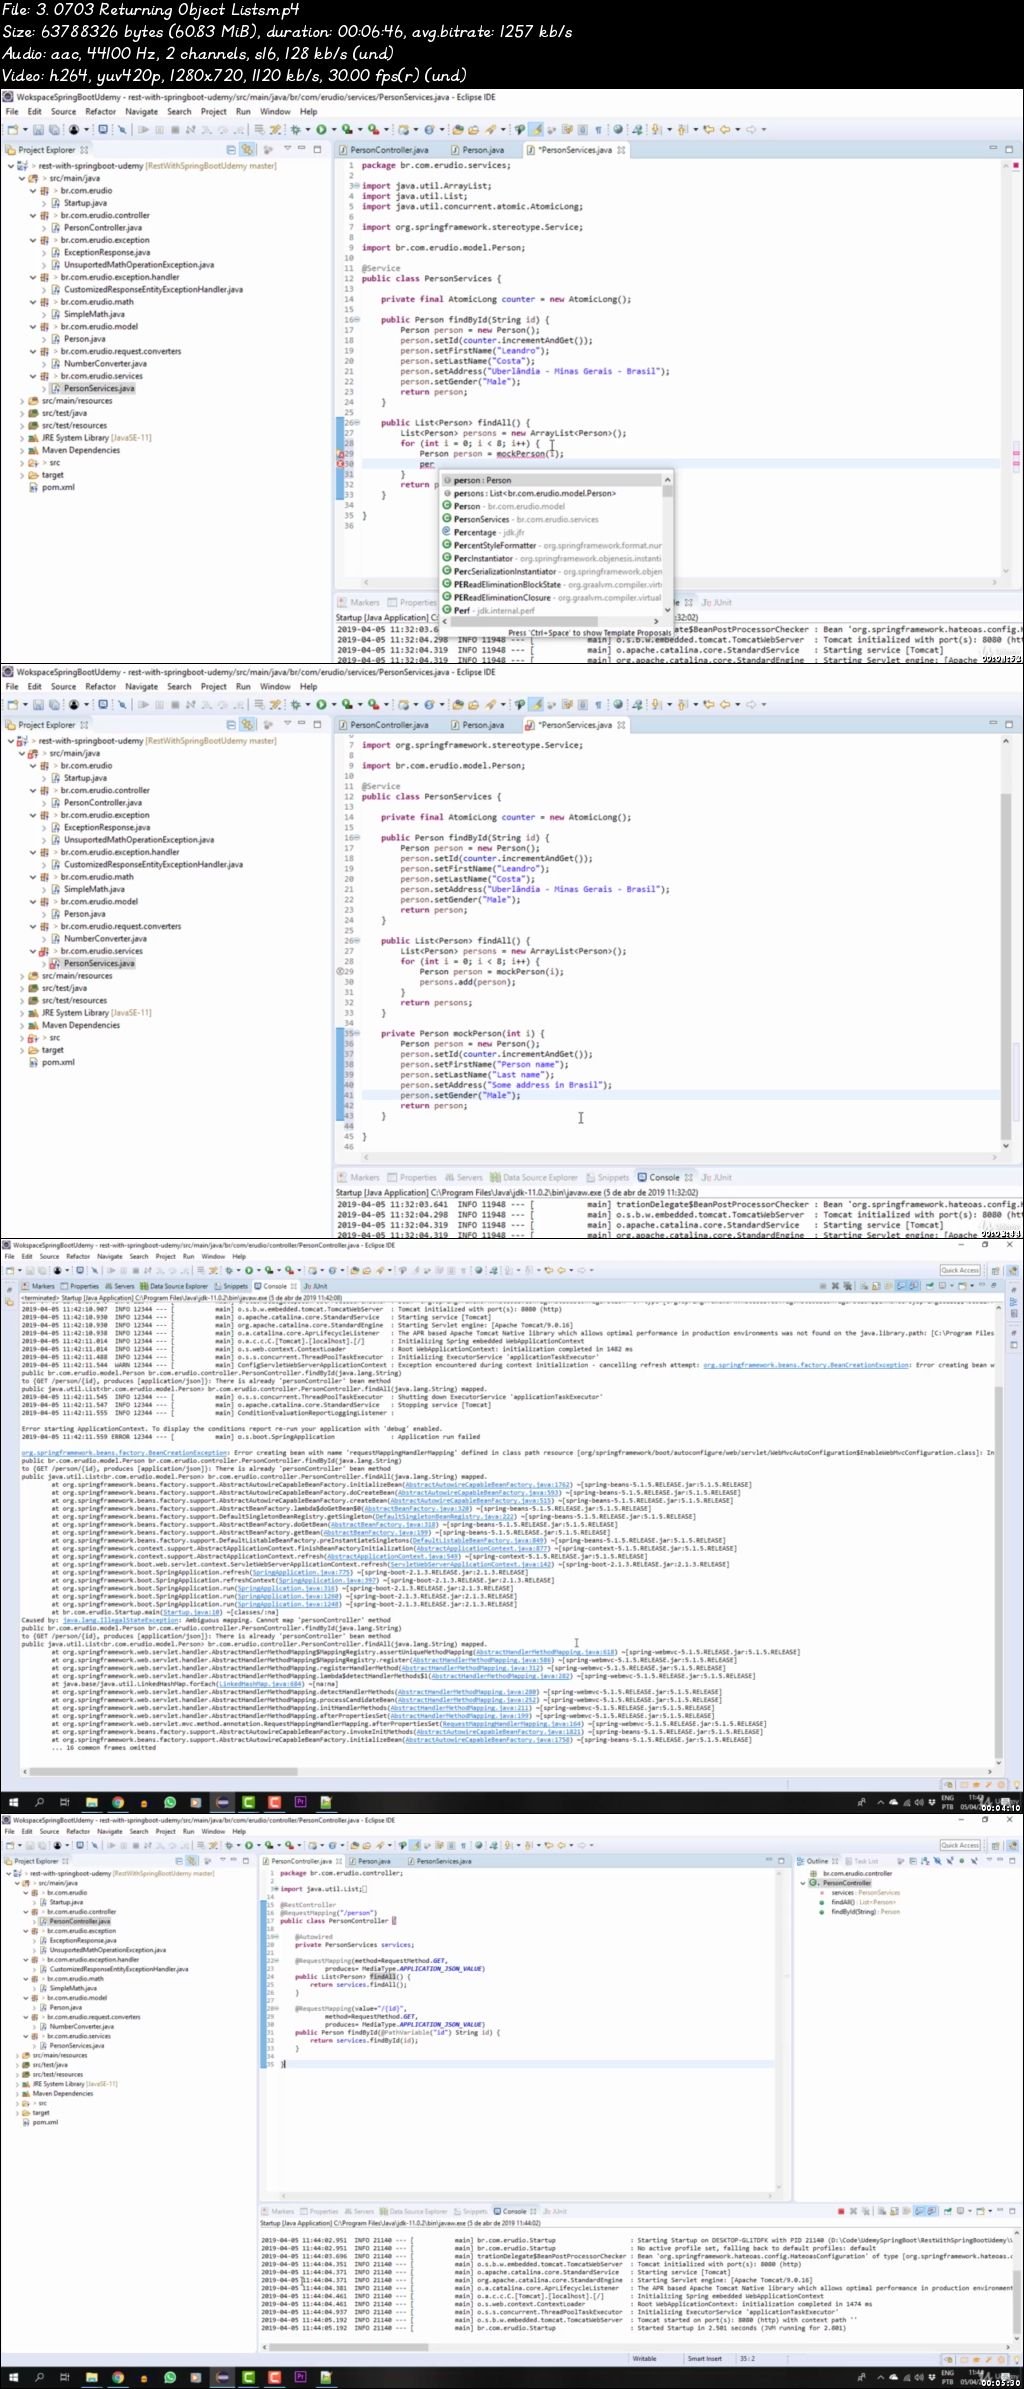Collapse src/main/java node in first frame
The width and height of the screenshot is (1024, 2389).
[22, 178]
